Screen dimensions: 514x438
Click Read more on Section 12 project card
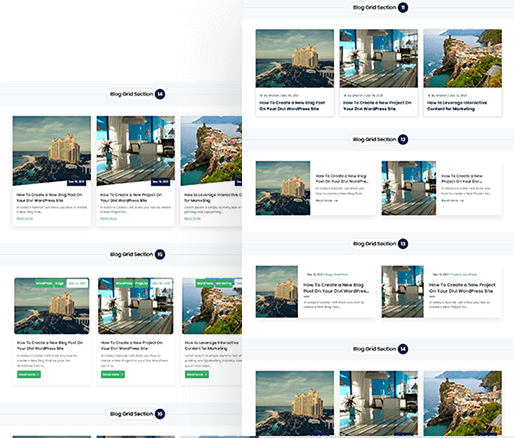(452, 201)
